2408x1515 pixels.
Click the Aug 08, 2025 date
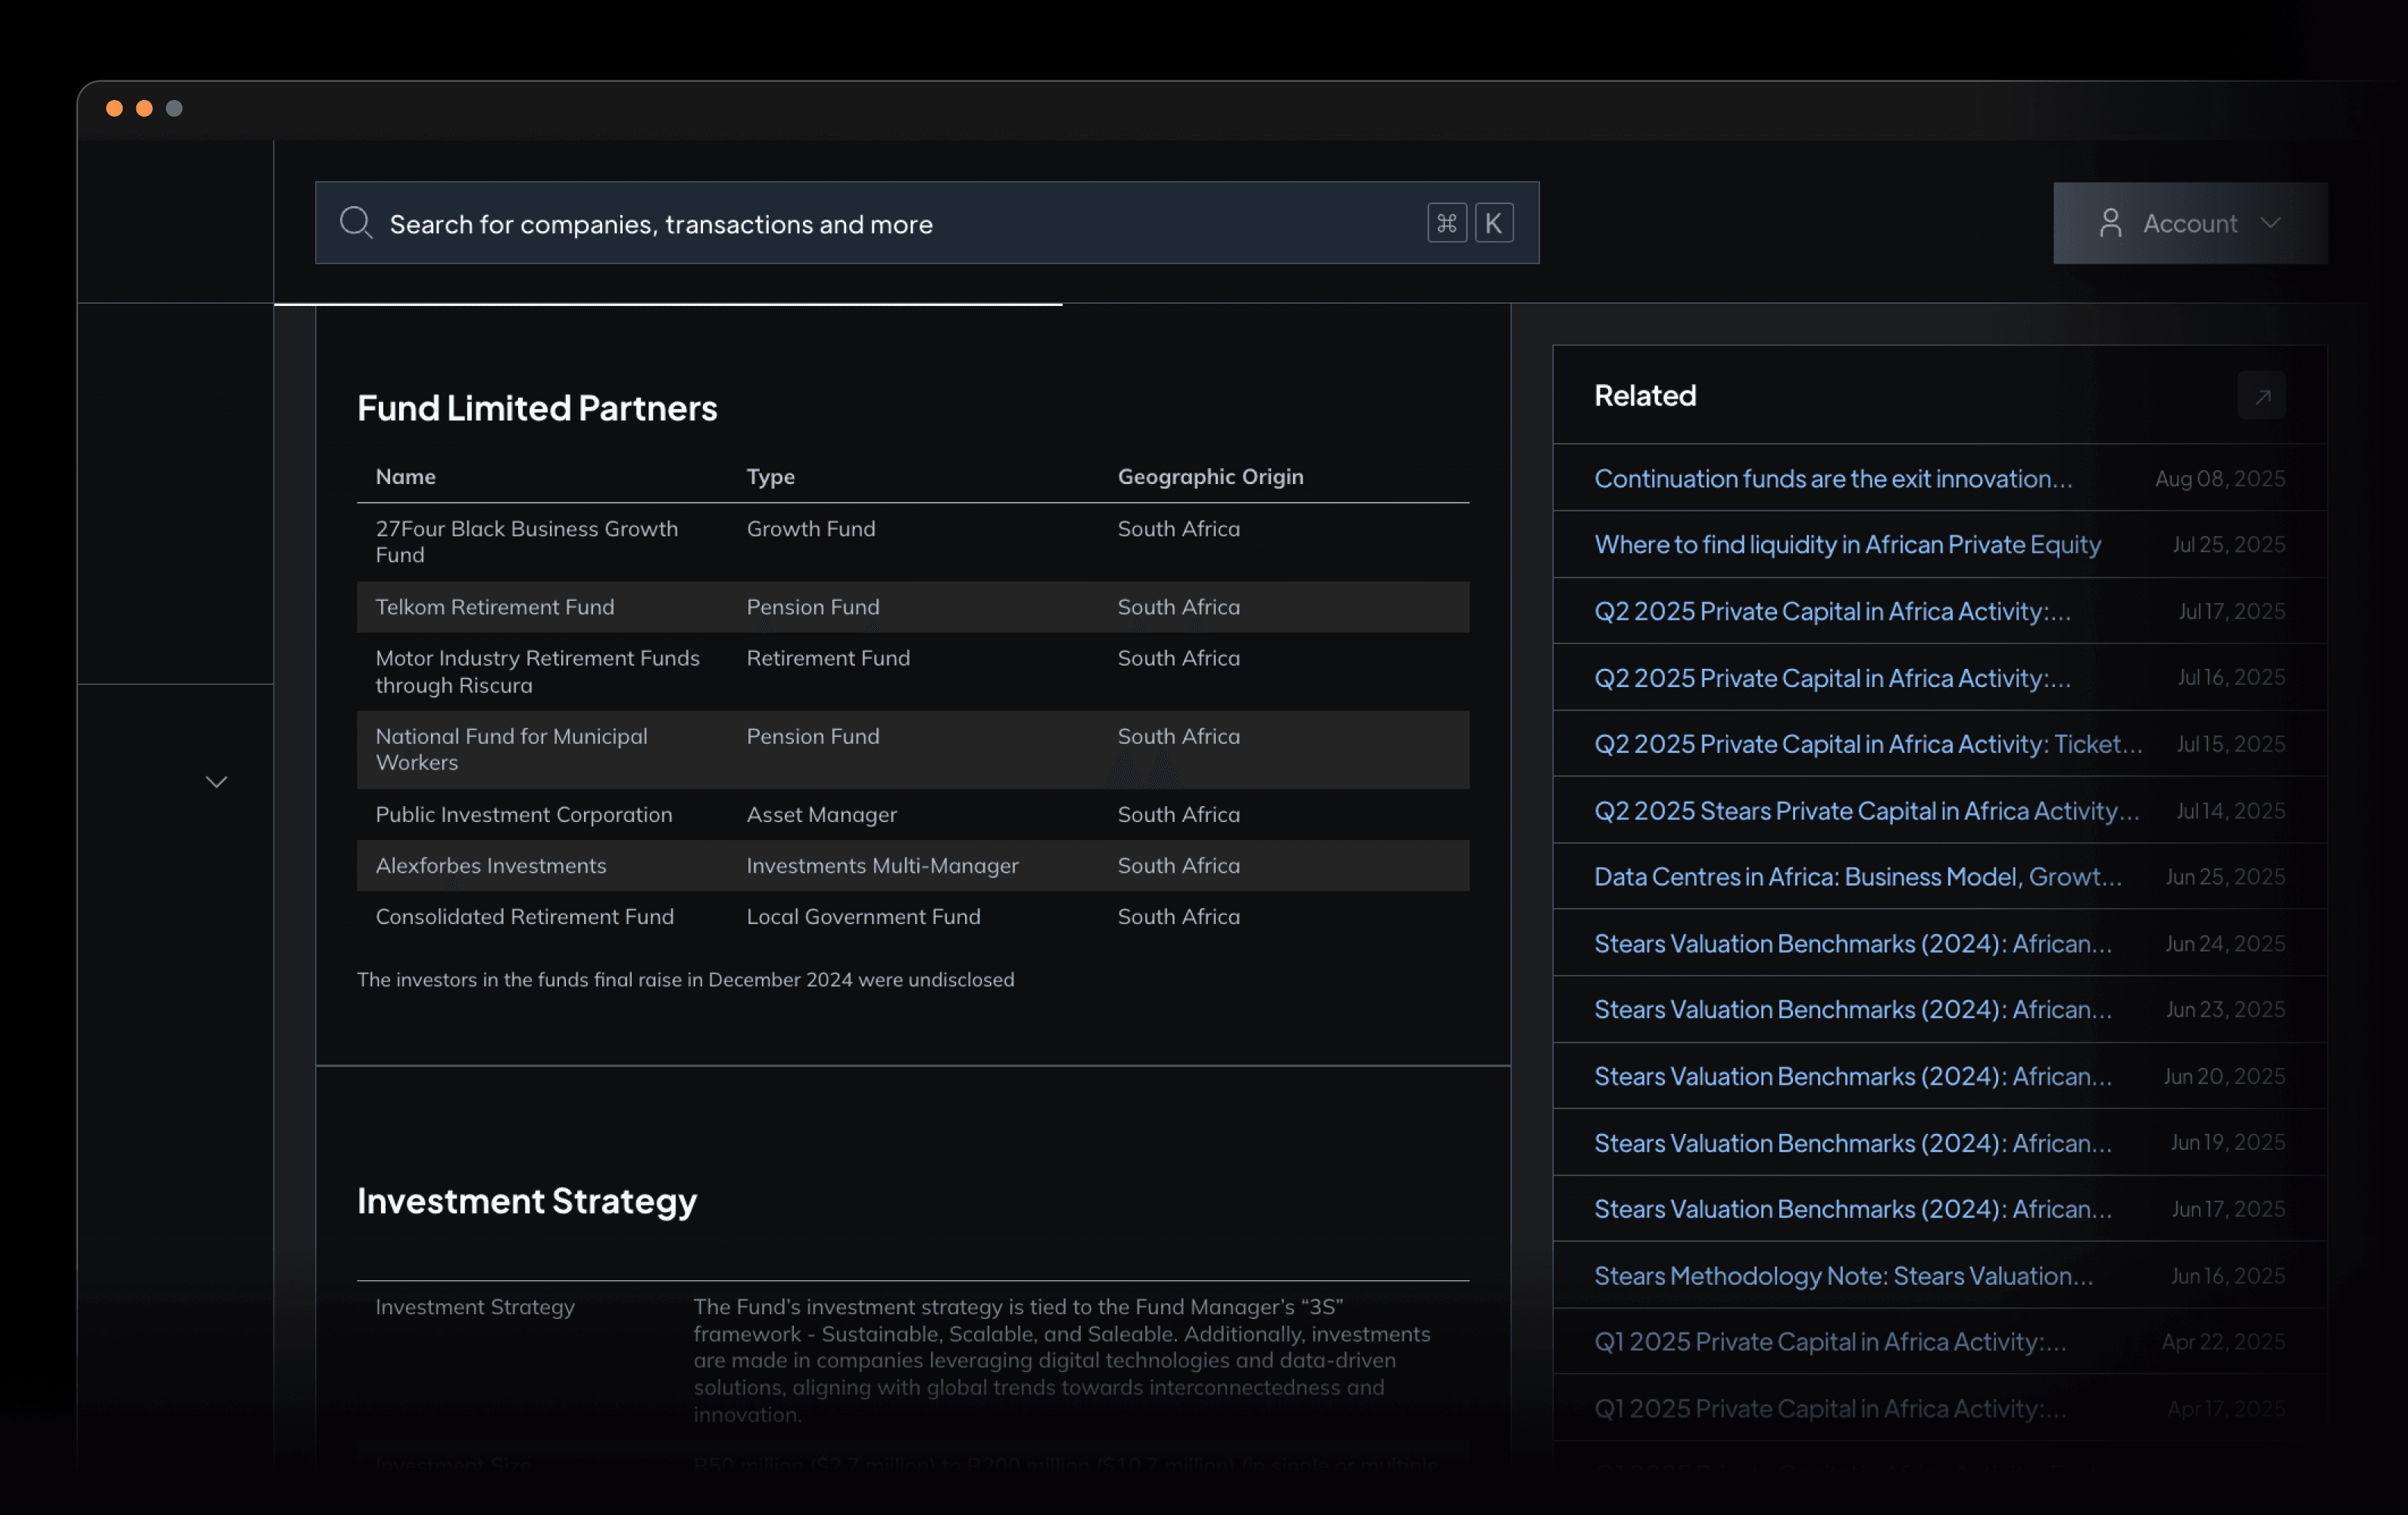(2220, 479)
